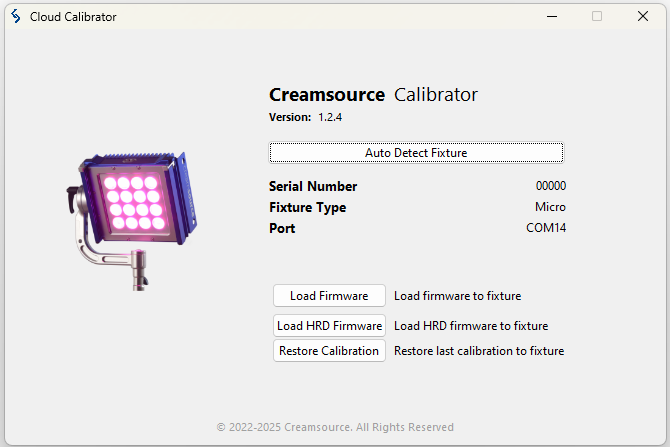Click the Cloud Calibrator app icon in the title bar
The width and height of the screenshot is (670, 447).
click(16, 16)
